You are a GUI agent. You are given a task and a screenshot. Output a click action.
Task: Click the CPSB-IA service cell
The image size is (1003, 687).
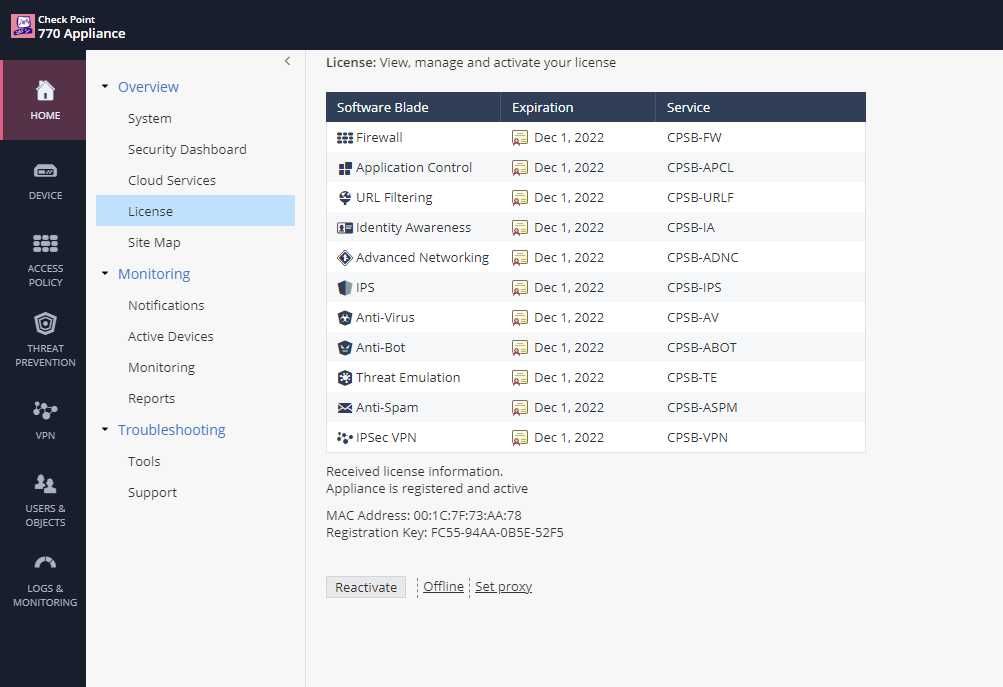click(x=691, y=228)
